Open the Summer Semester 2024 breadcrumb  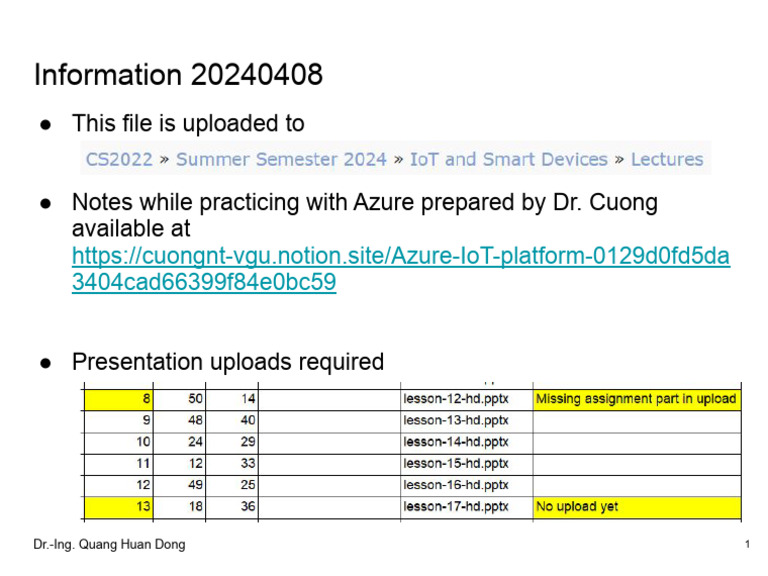tap(281, 159)
